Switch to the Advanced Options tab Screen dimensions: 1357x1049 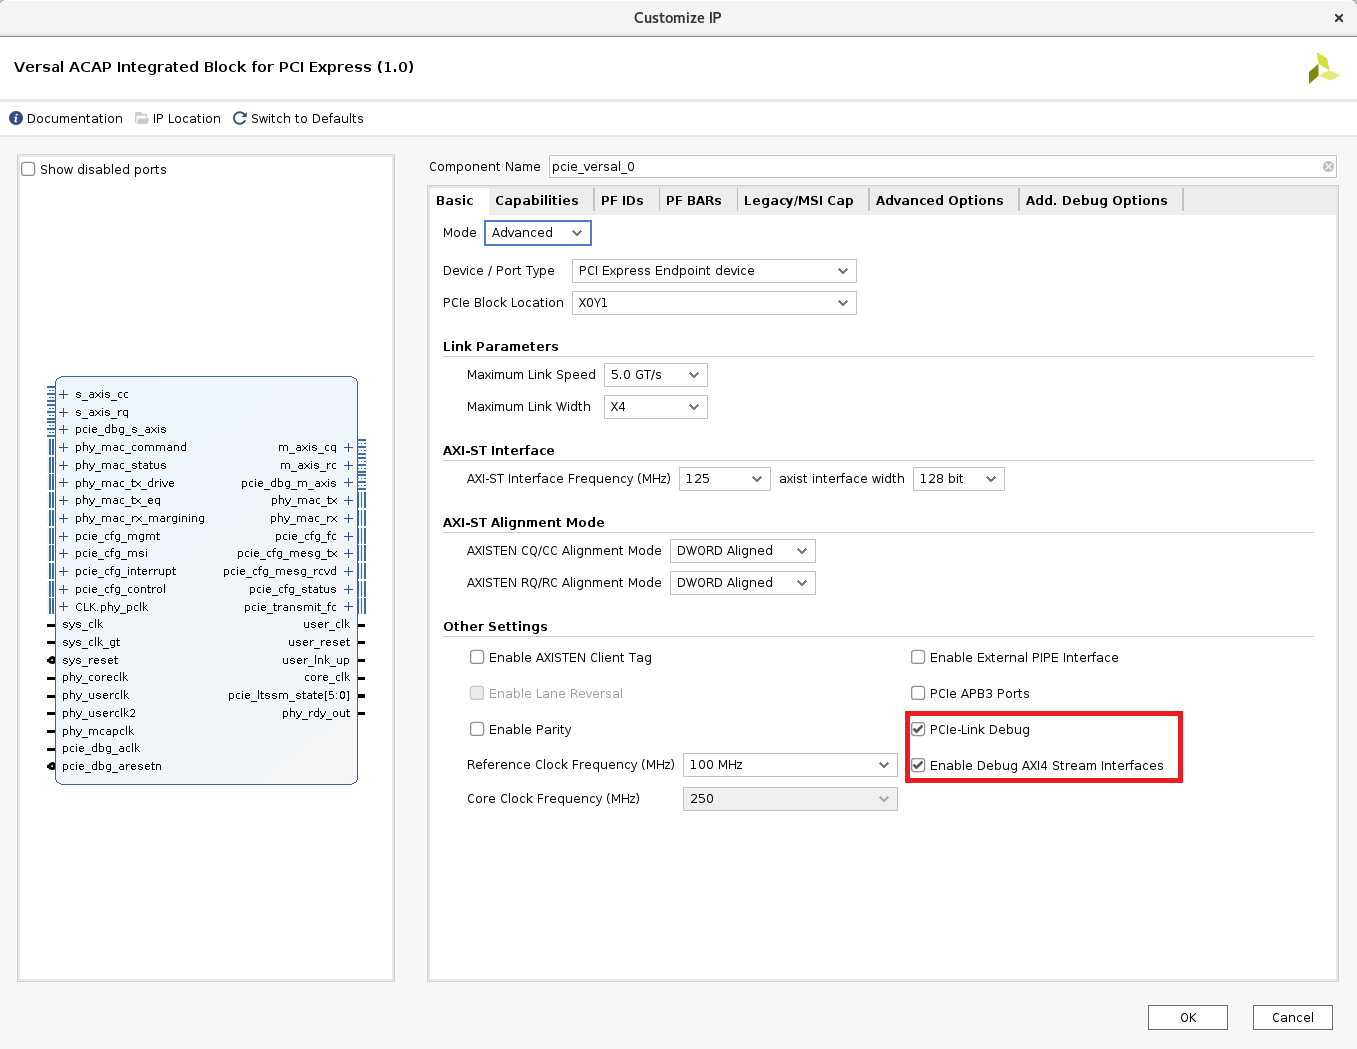click(940, 200)
